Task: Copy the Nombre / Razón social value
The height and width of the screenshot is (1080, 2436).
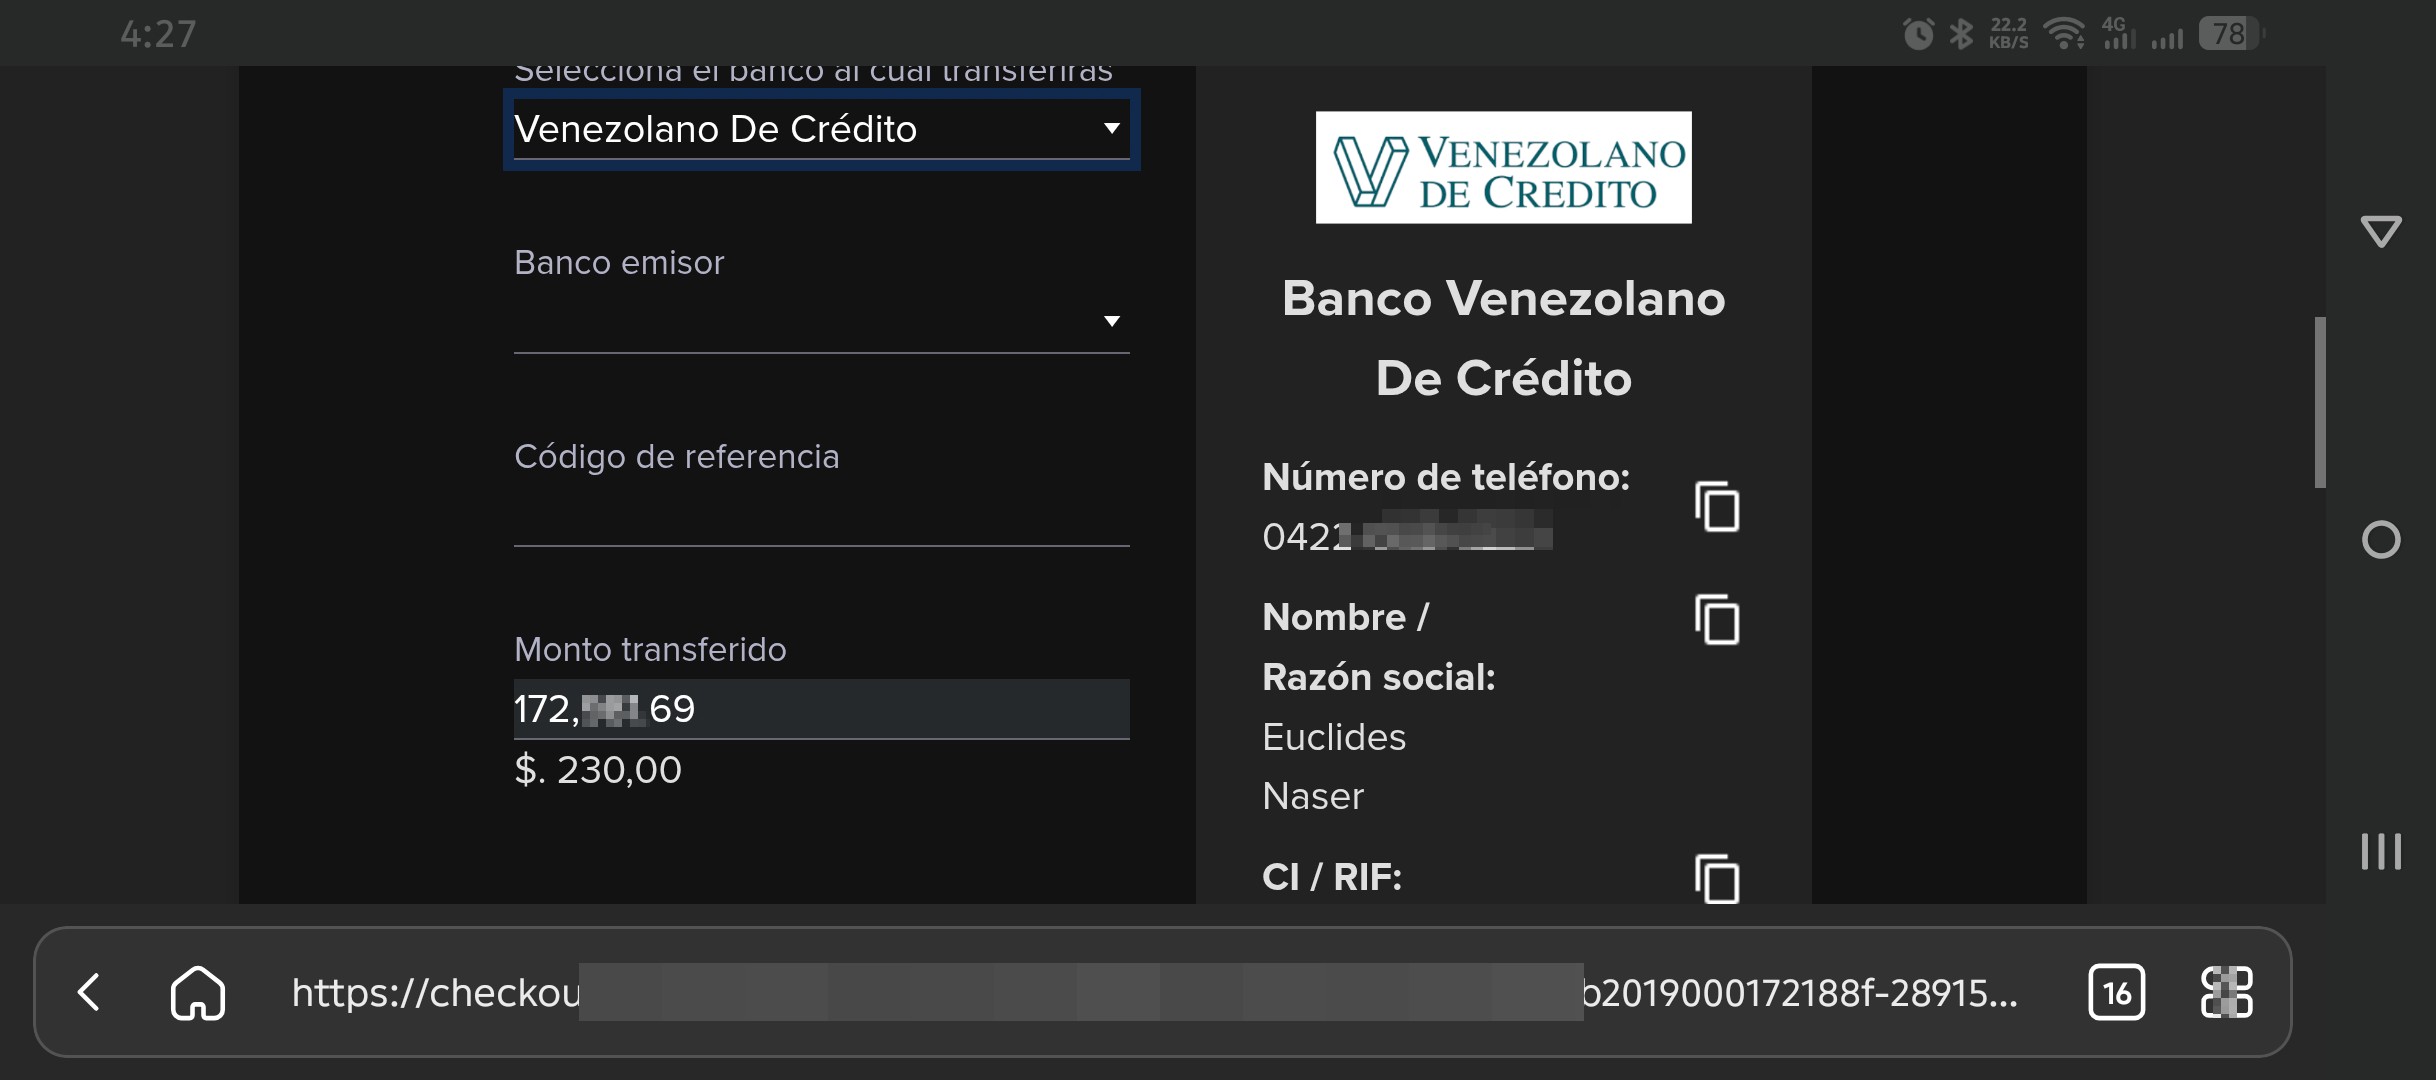Action: click(1717, 620)
